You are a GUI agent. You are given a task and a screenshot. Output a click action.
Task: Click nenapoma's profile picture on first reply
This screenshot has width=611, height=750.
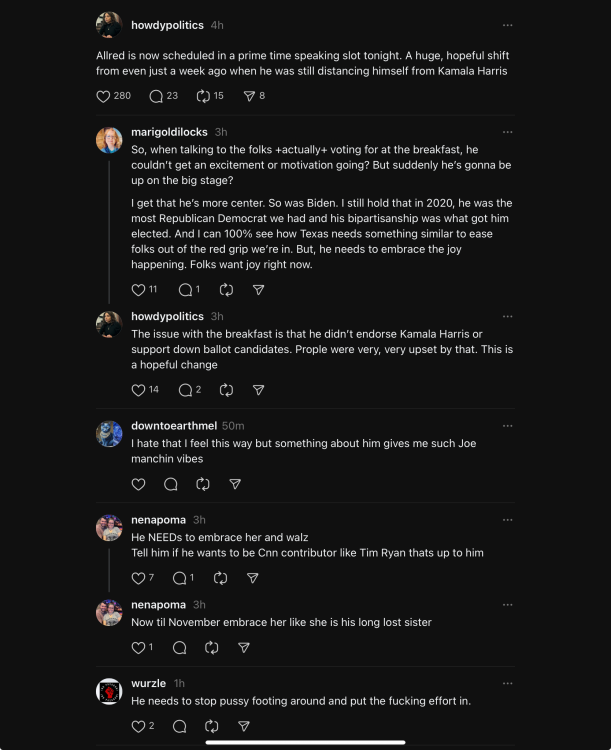coord(109,528)
